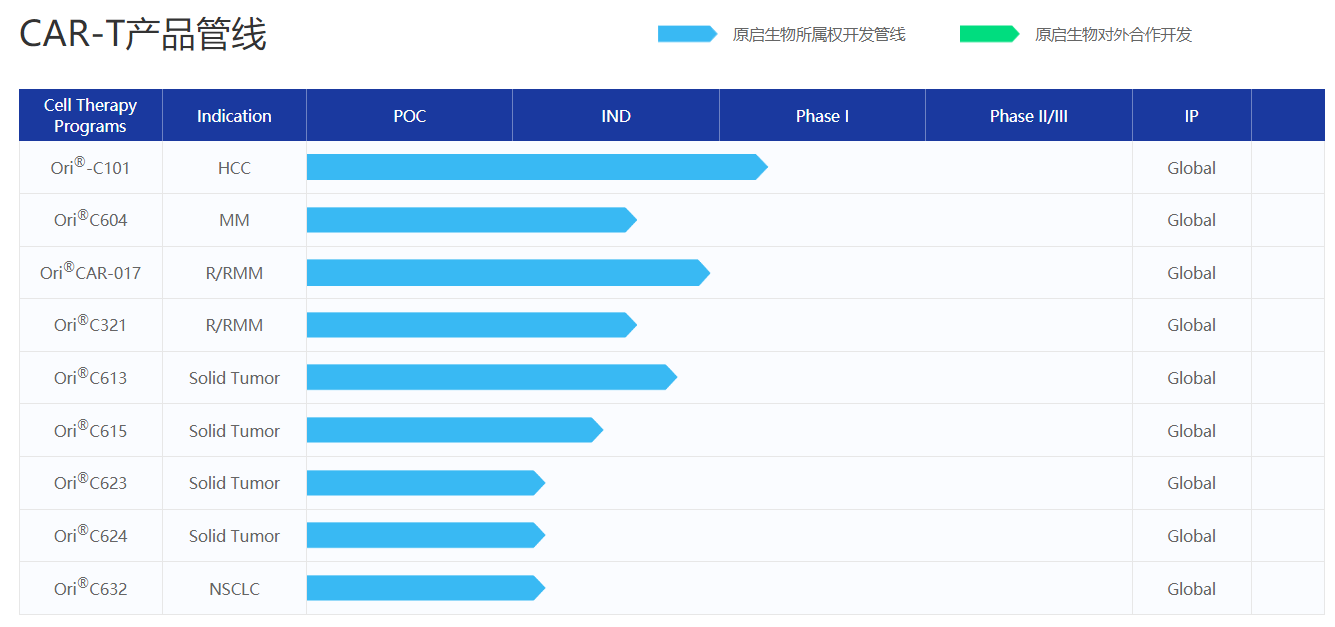Image resolution: width=1335 pixels, height=627 pixels.
Task: Open the Ori C321 program name
Action: [x=90, y=325]
